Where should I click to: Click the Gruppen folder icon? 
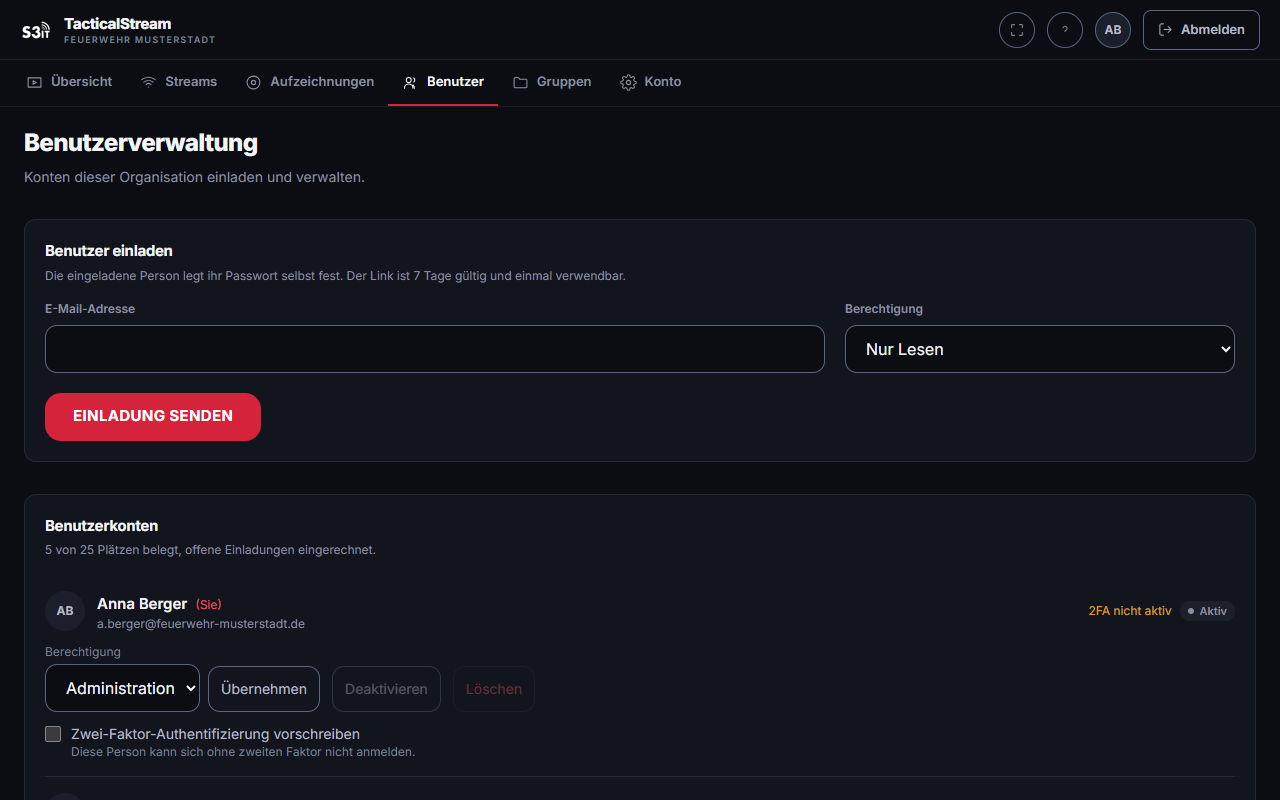(x=520, y=82)
